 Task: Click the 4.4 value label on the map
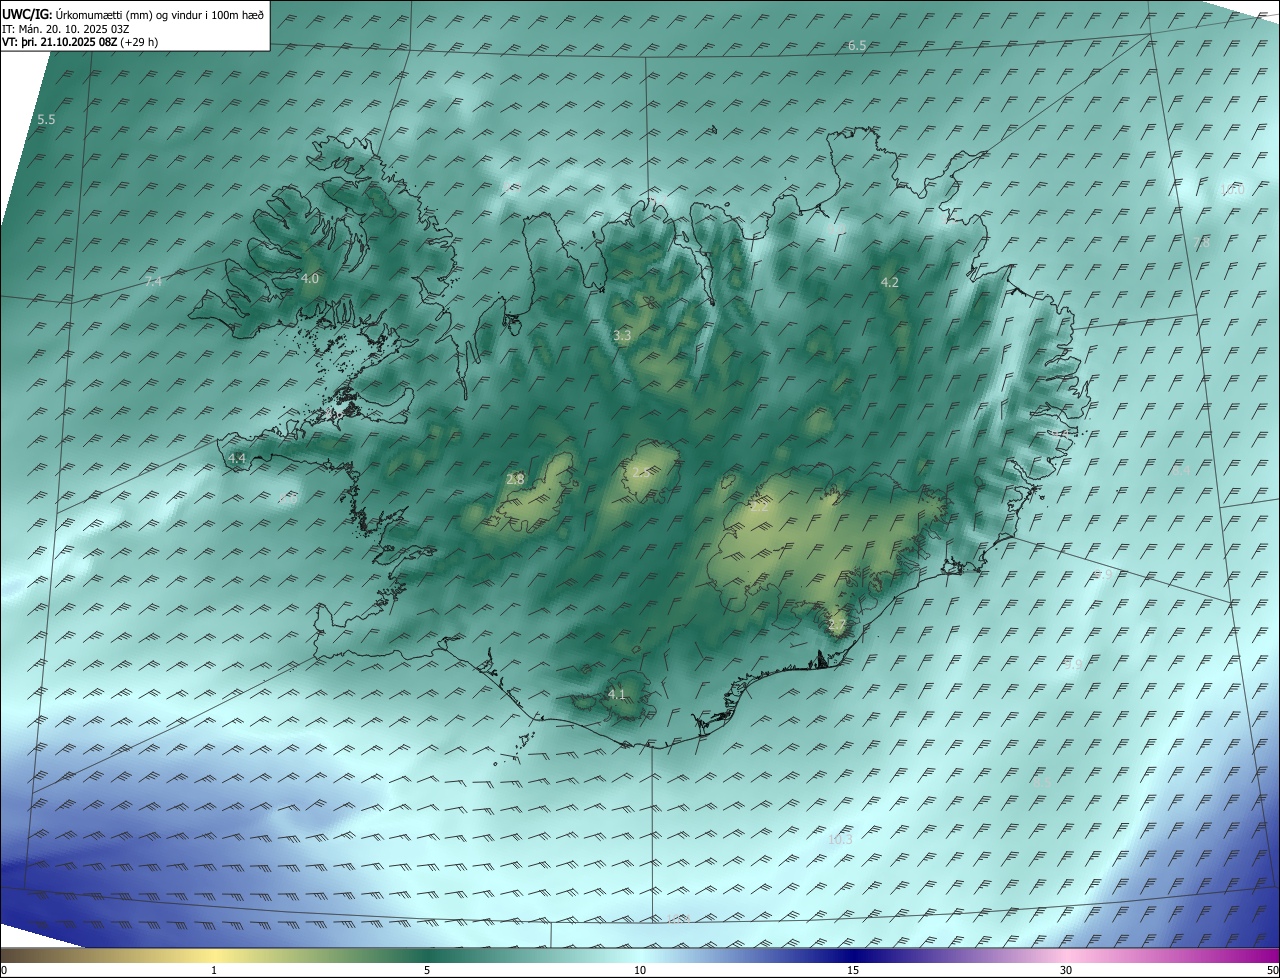click(x=237, y=458)
